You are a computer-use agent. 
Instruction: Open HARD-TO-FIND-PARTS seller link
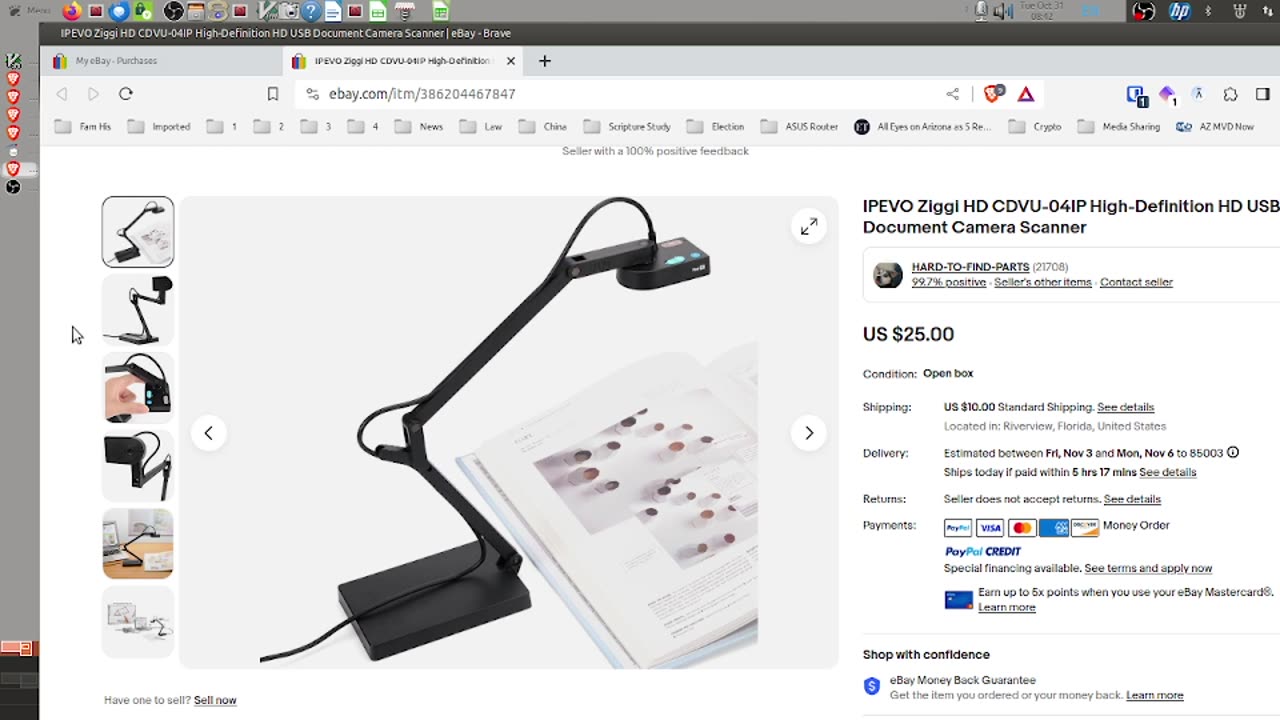[x=970, y=267]
